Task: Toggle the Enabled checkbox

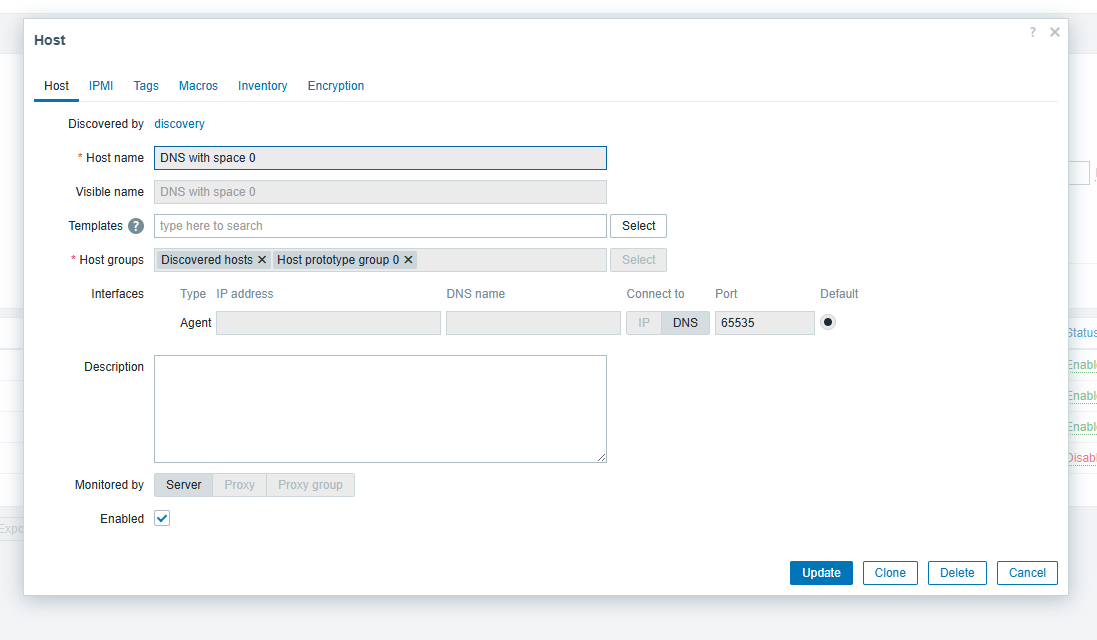Action: click(162, 518)
